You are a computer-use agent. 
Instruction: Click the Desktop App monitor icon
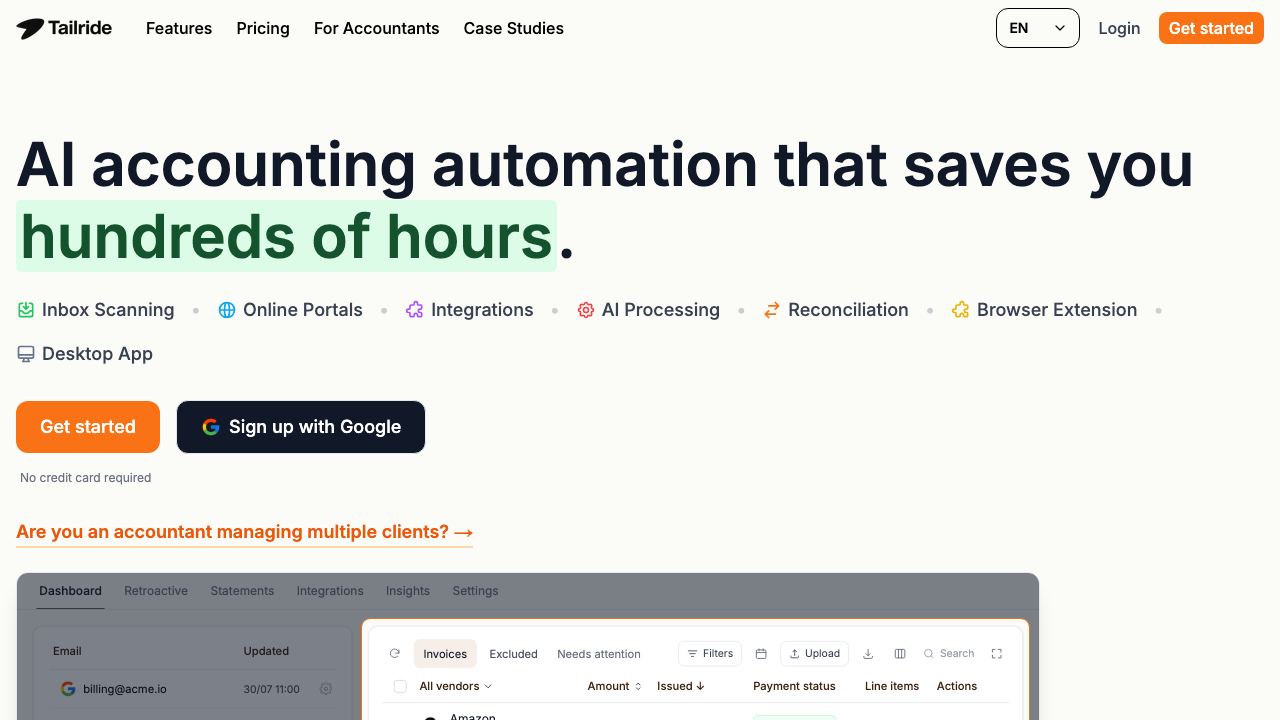(x=26, y=354)
